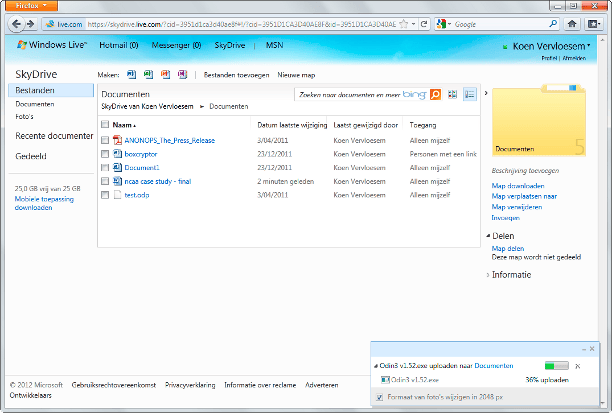Screen dimensions: 612x413
Task: Click the PDF icon of ANONOPS_The_Press_Release
Action: point(117,140)
